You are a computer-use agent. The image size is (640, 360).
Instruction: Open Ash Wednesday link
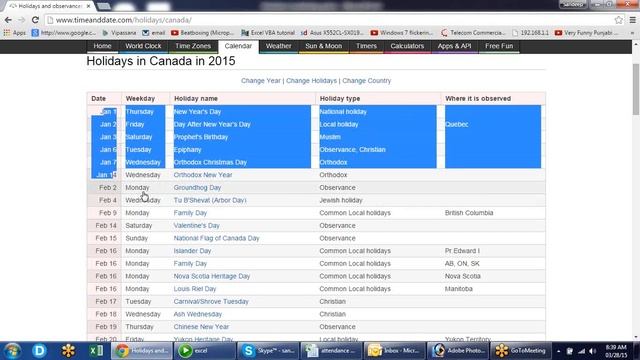pos(198,314)
